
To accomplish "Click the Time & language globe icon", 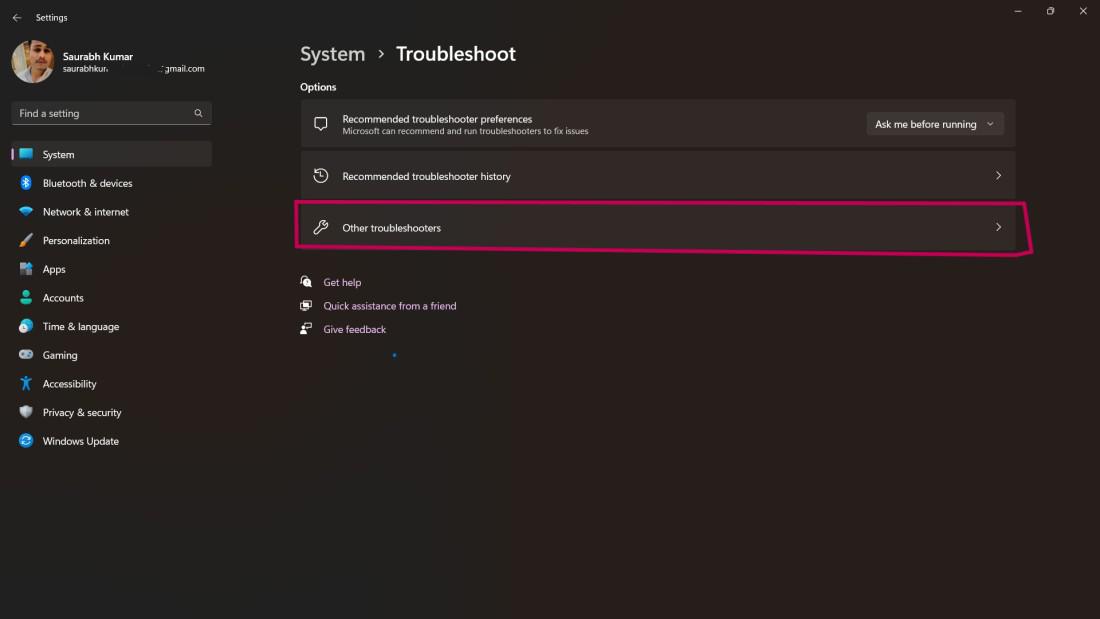I will tap(26, 327).
